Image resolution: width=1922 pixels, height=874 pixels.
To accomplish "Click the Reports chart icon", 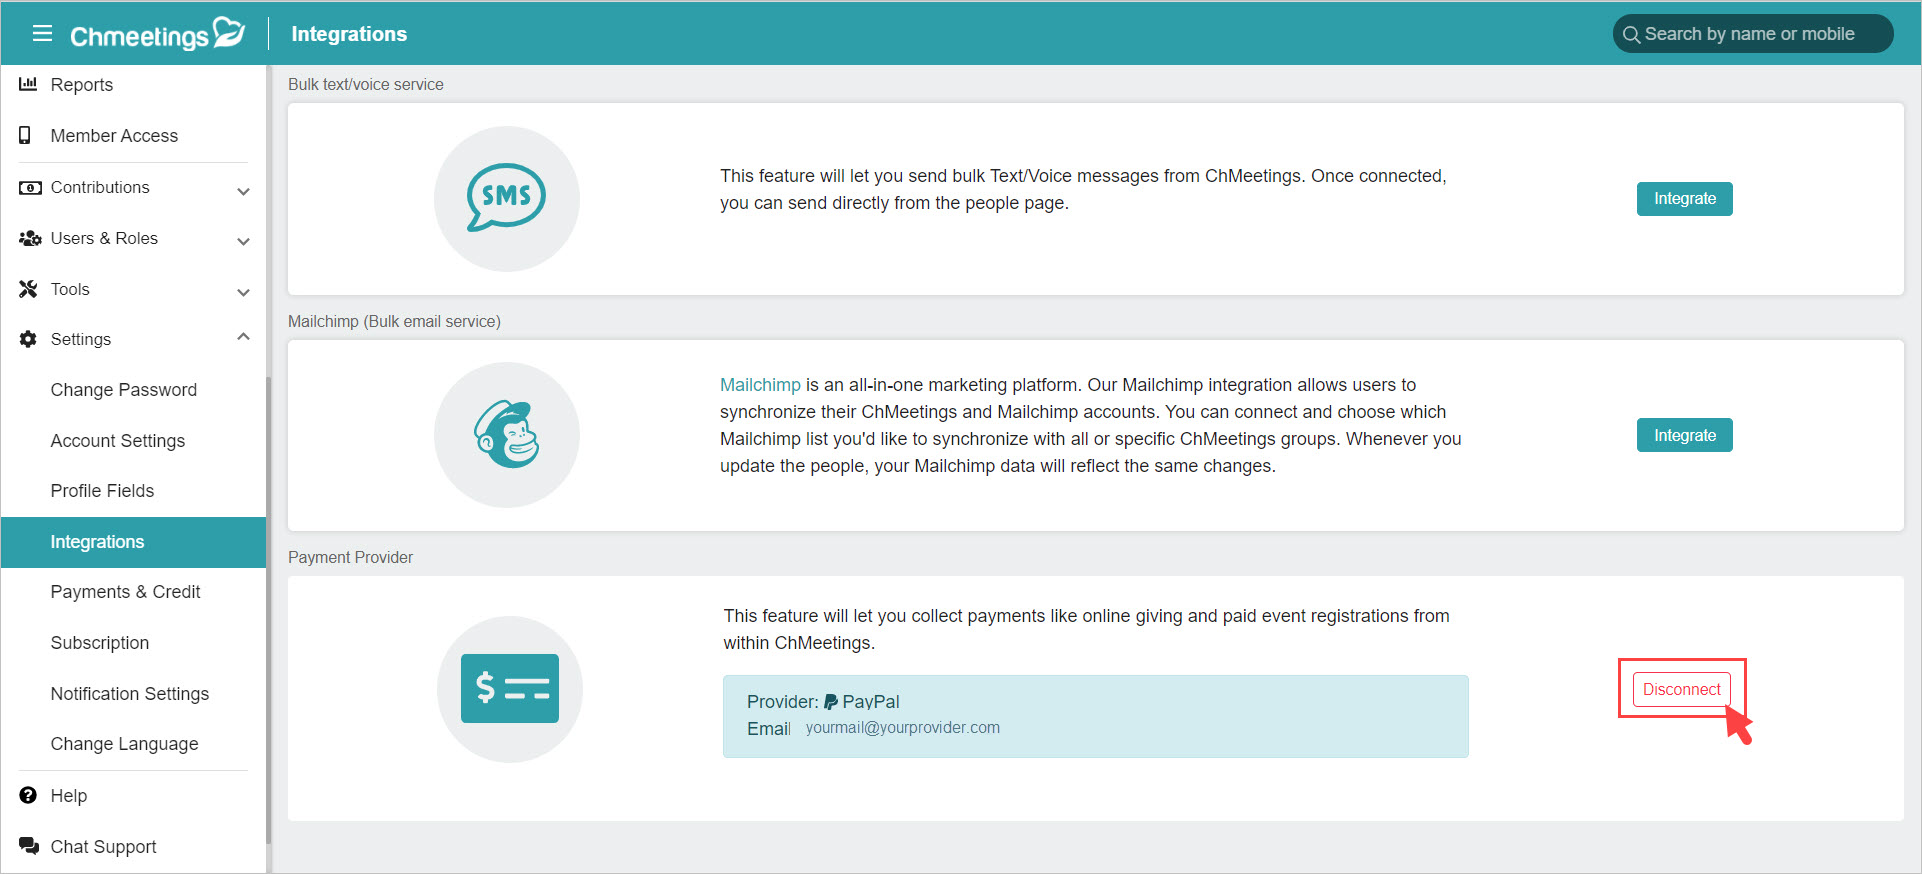I will tap(28, 84).
